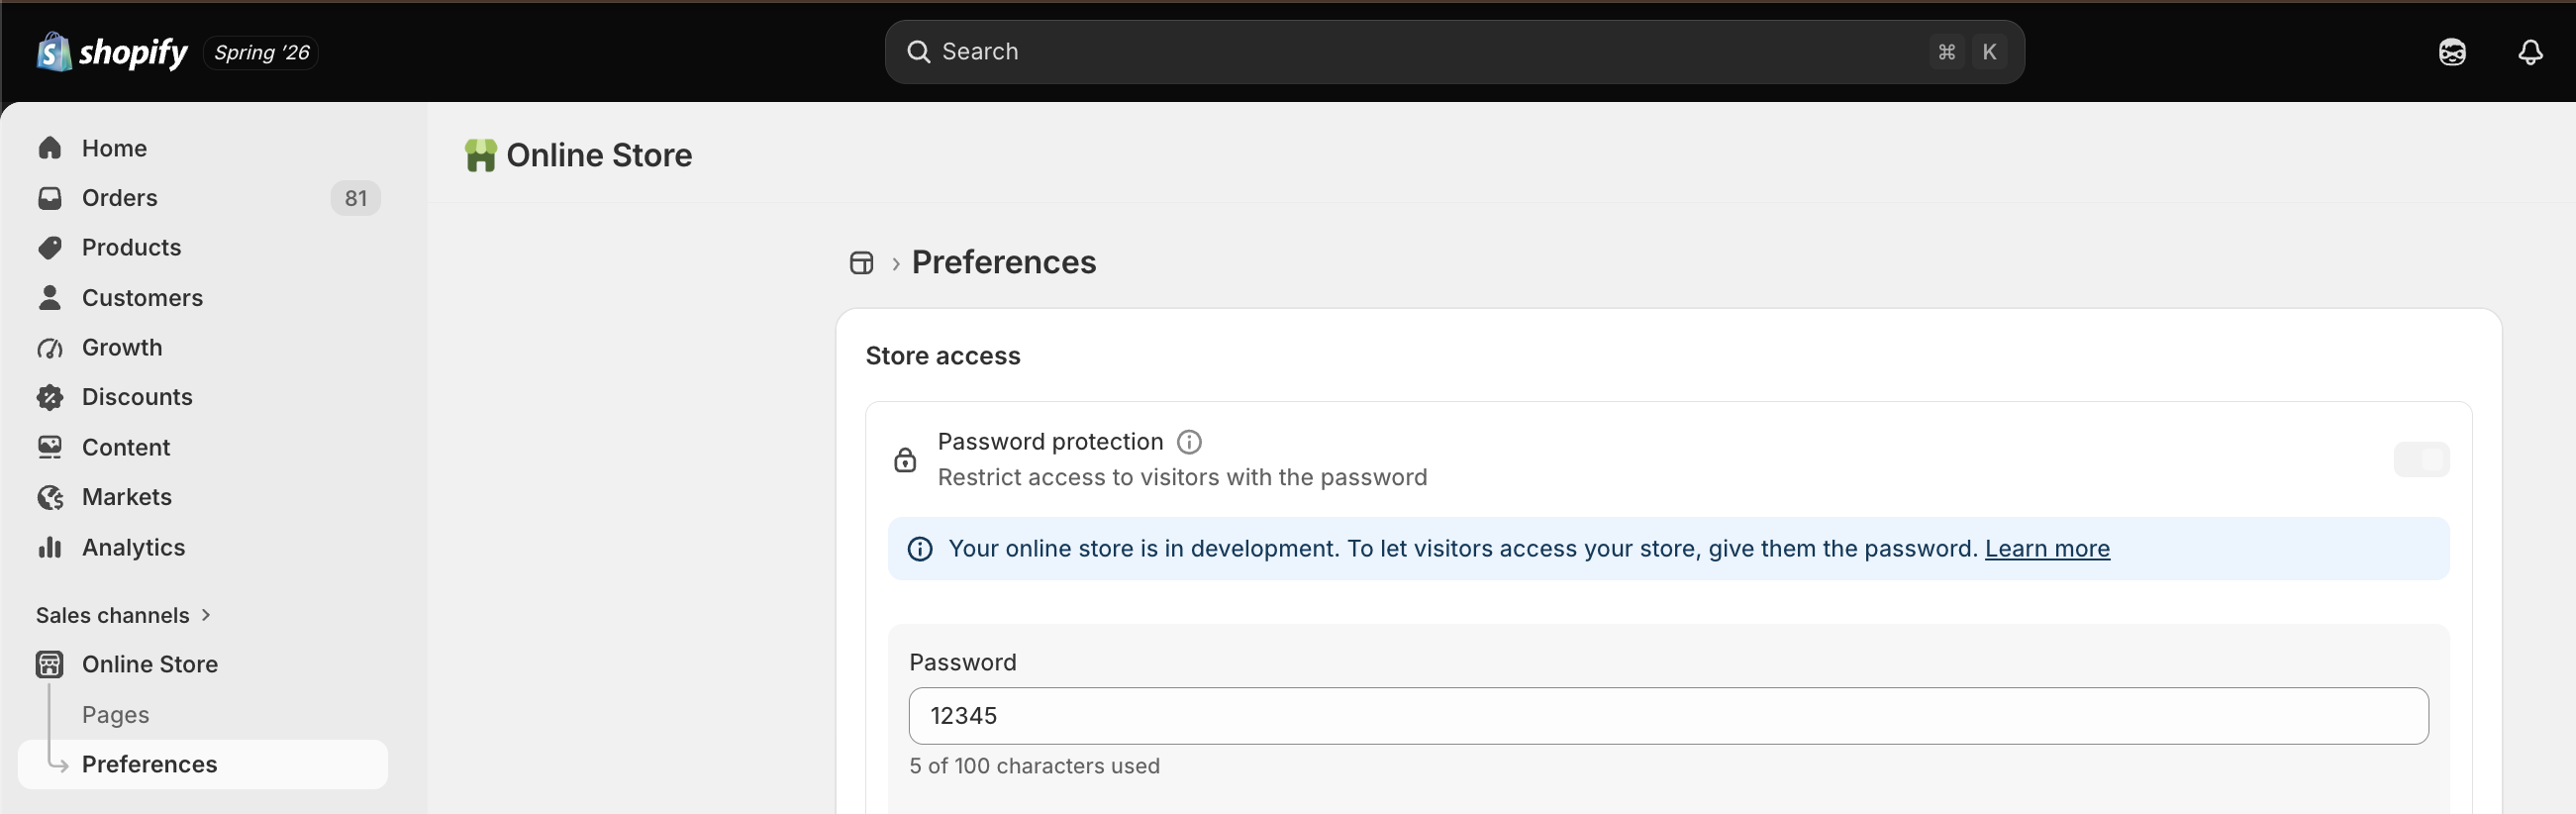This screenshot has height=814, width=2576.
Task: Open the Learn more link
Action: [x=2047, y=549]
